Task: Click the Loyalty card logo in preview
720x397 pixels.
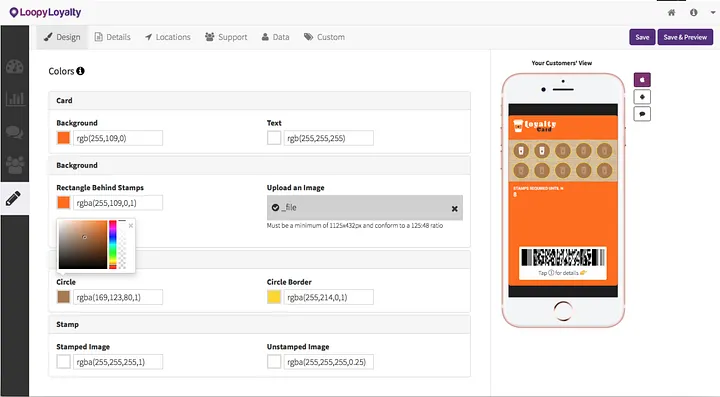Action: [534, 125]
